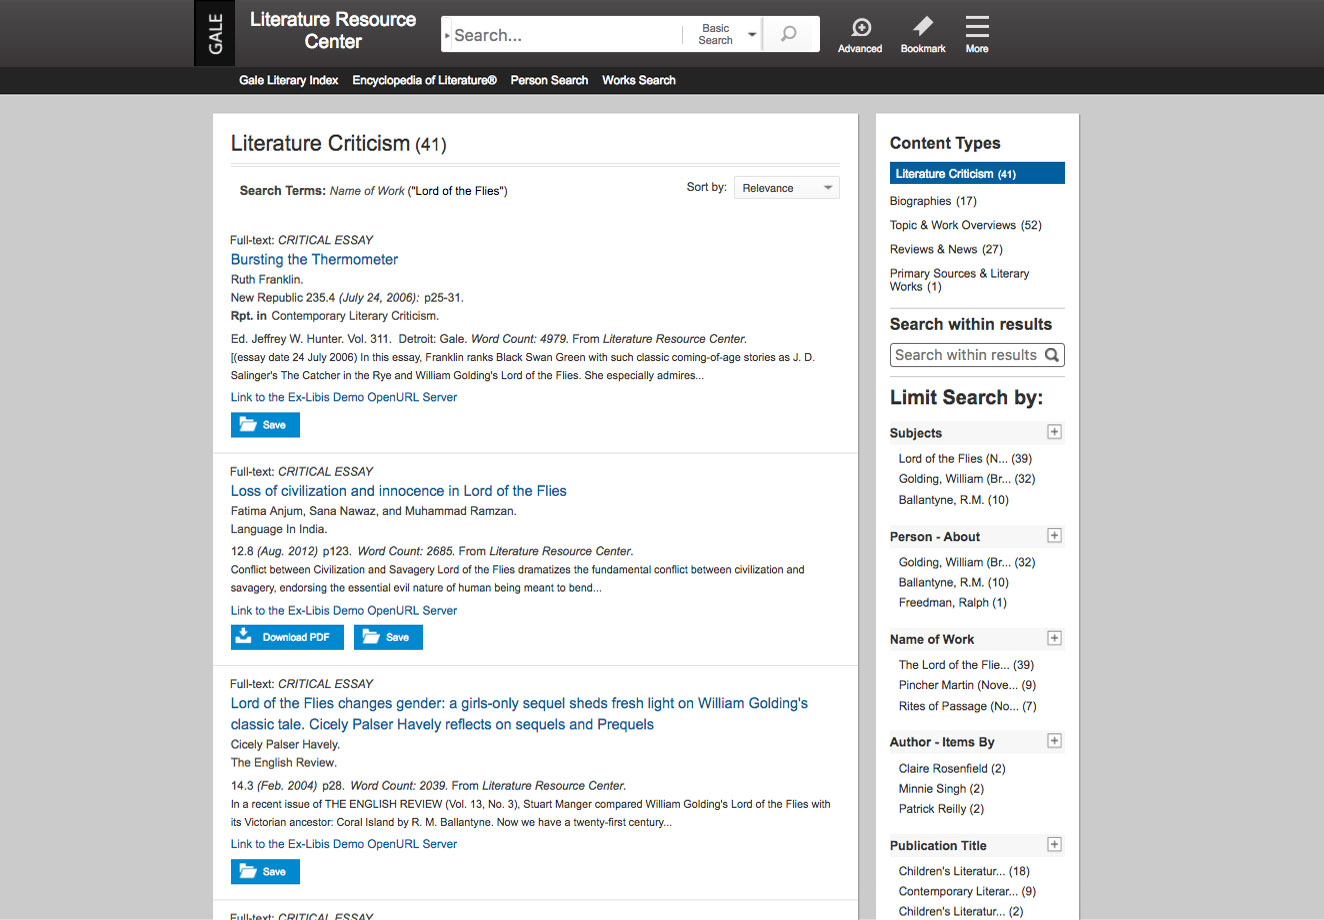This screenshot has width=1324, height=920.
Task: Open Works Search menu item
Action: [x=638, y=80]
